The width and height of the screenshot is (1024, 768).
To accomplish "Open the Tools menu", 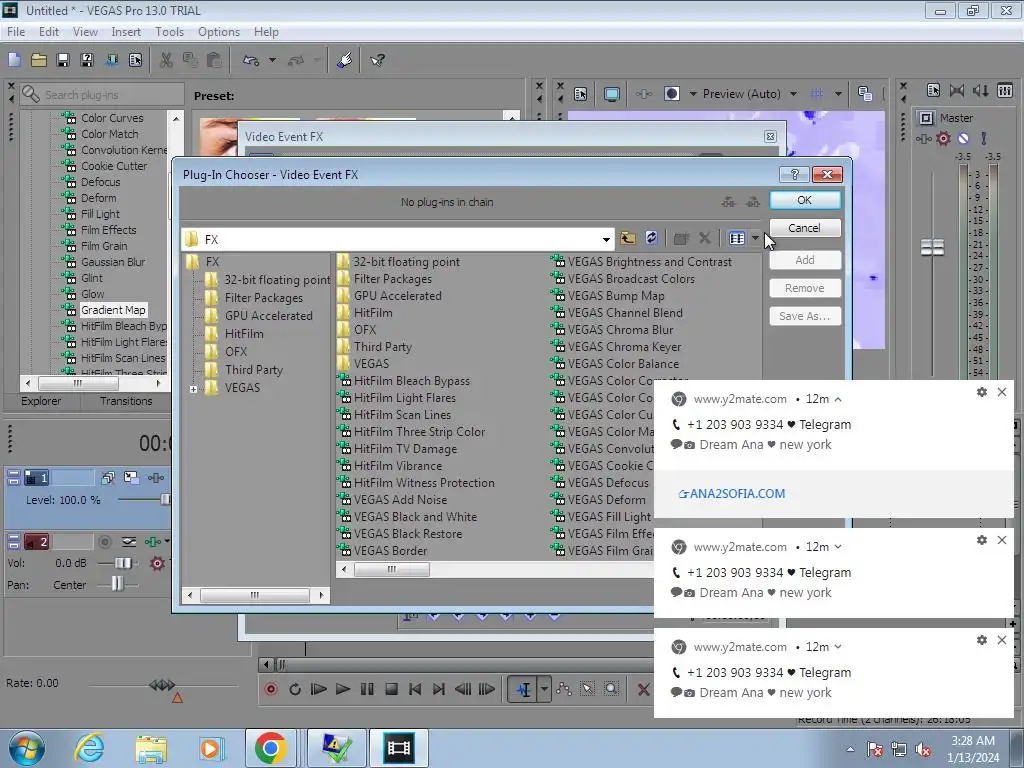I will point(169,31).
